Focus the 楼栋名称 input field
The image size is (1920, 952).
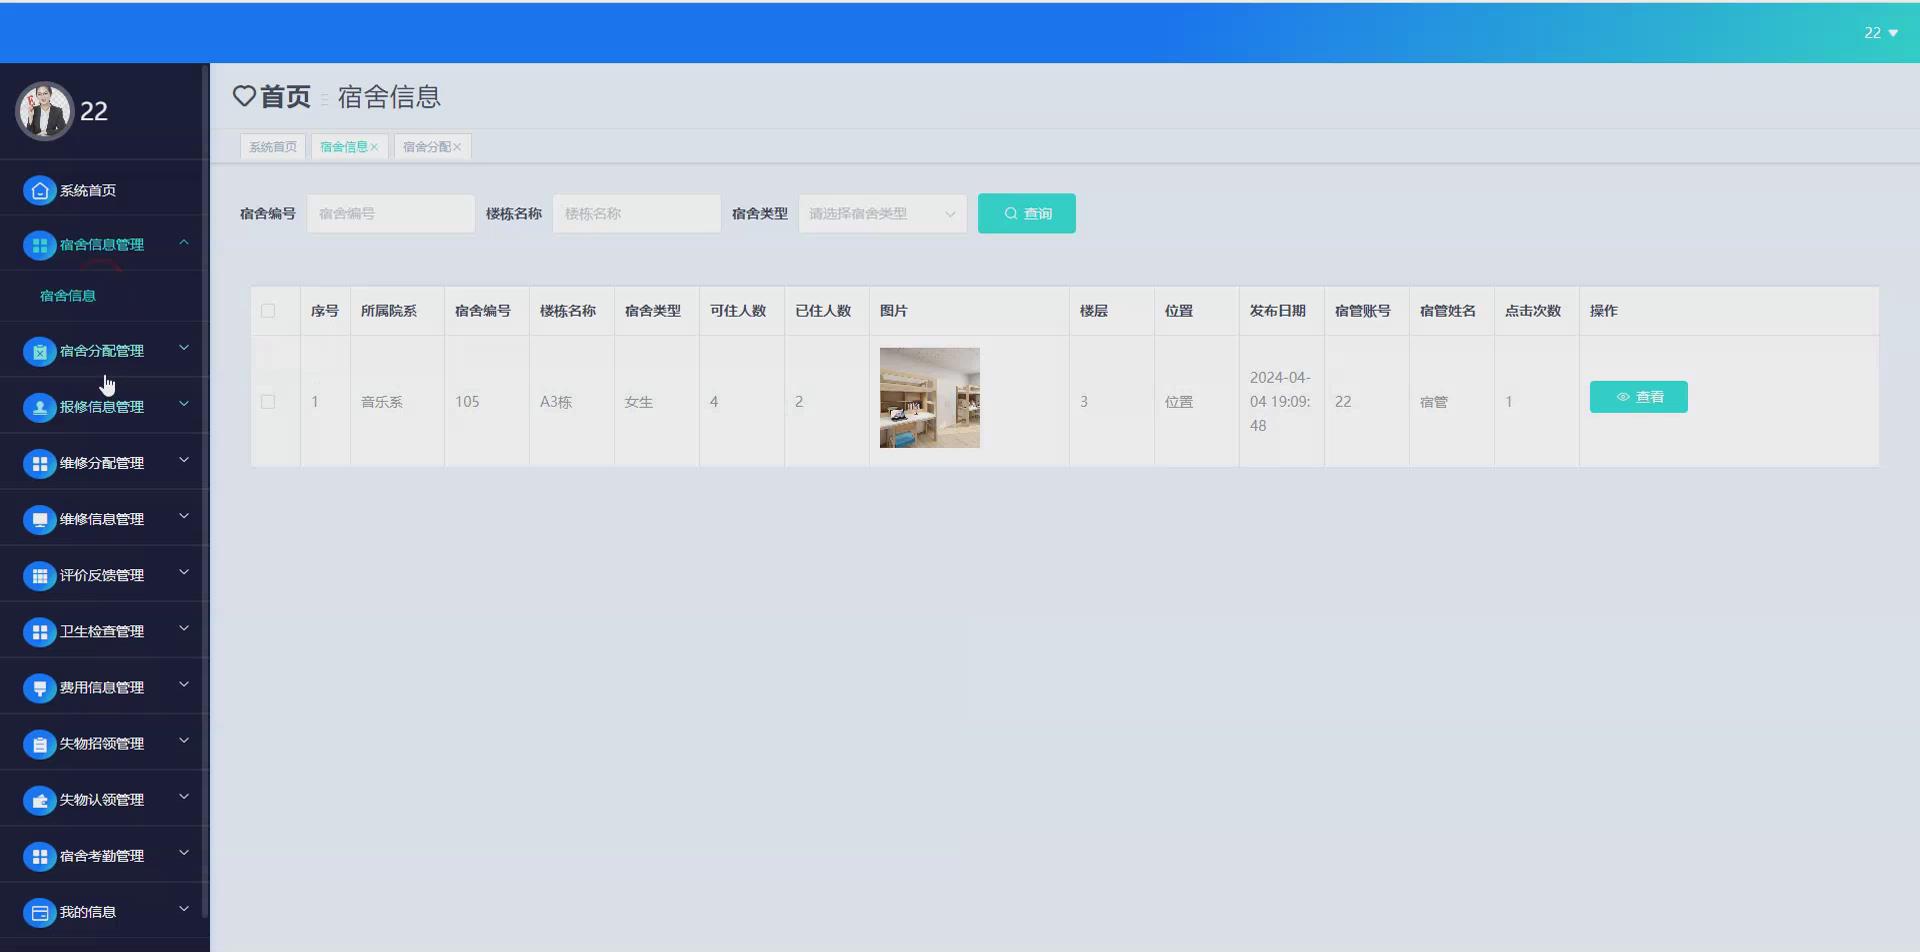tap(637, 213)
